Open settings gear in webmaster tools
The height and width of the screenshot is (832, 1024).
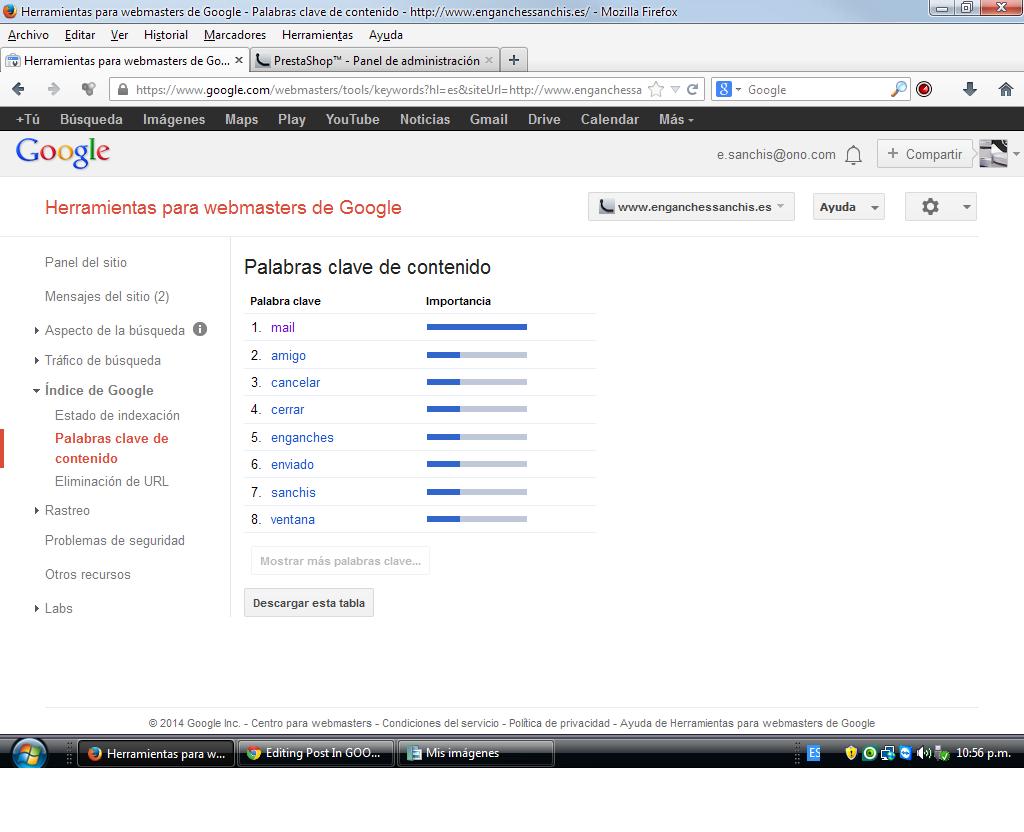[930, 207]
